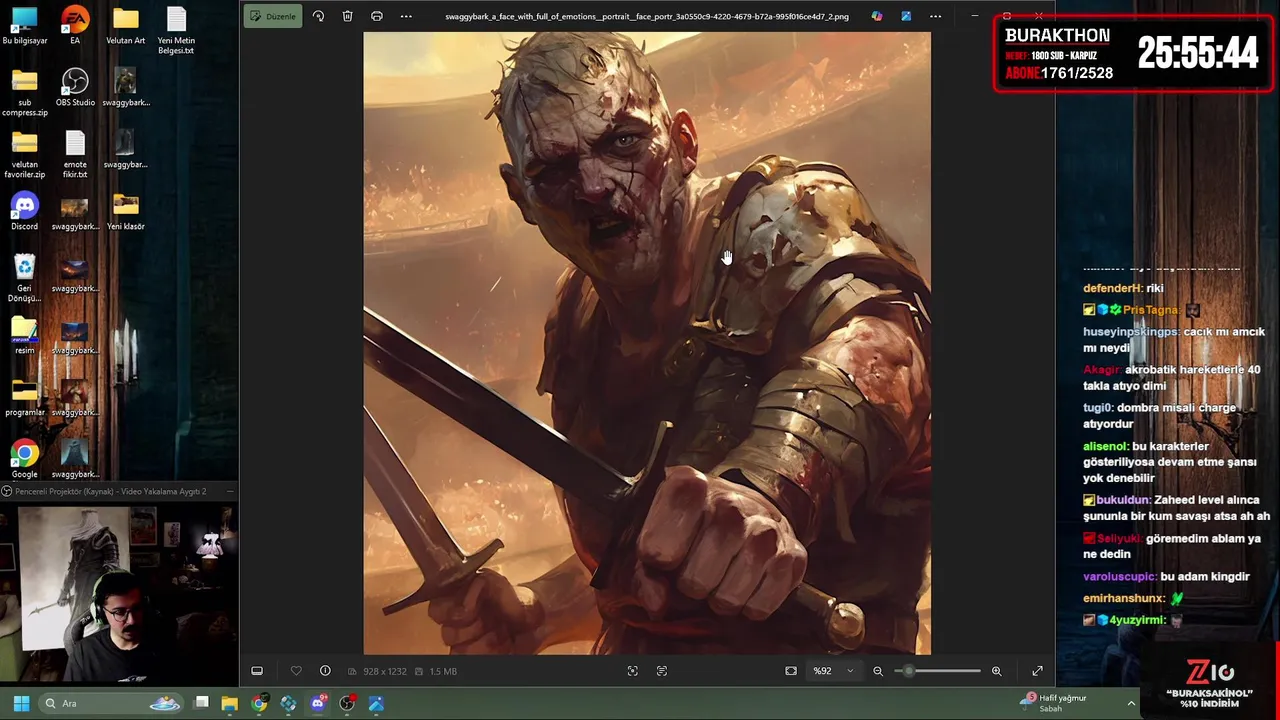This screenshot has height=720, width=1280.
Task: Enter full screen with expand arrows
Action: coord(1037,671)
